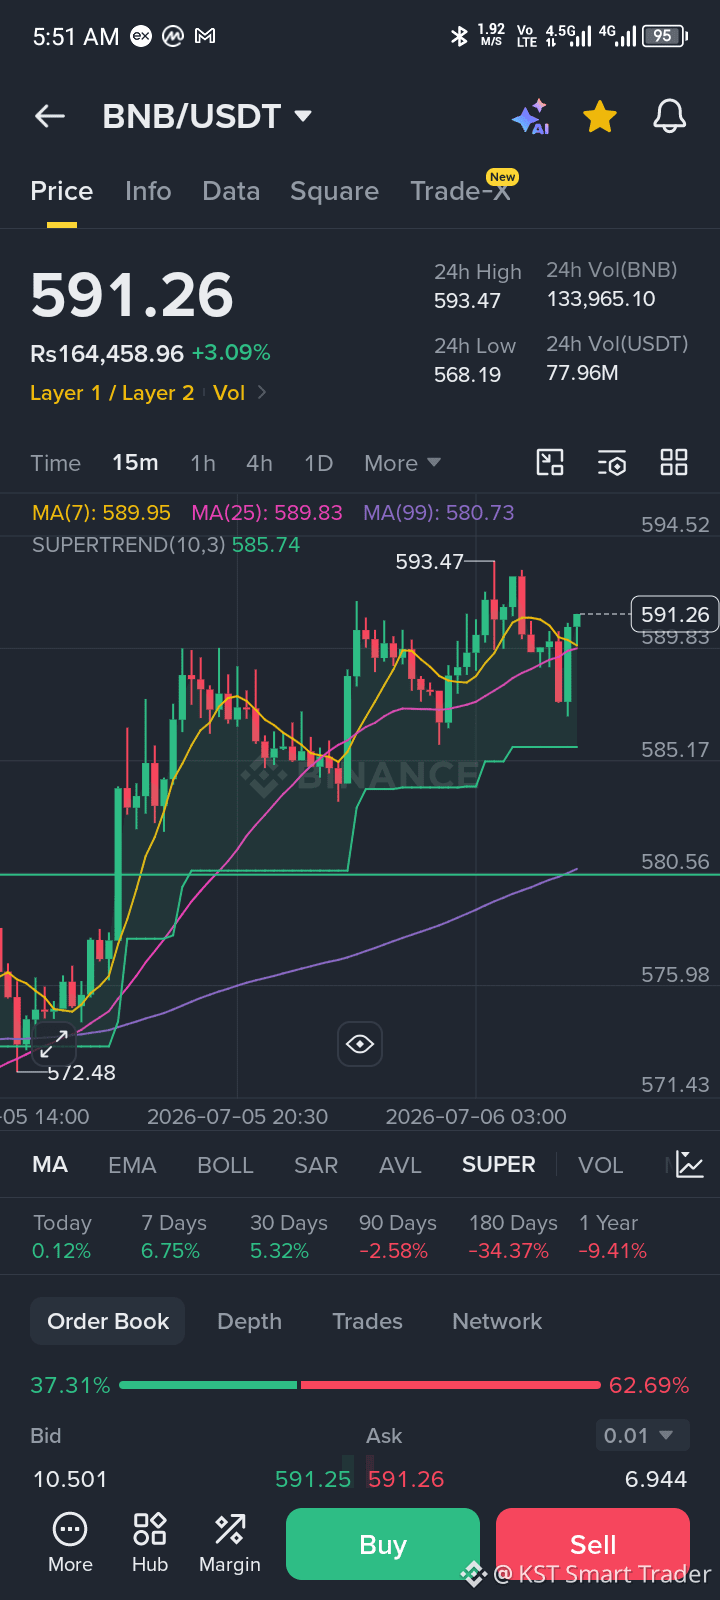Switch to the Info tab
This screenshot has height=1600, width=720.
(148, 191)
